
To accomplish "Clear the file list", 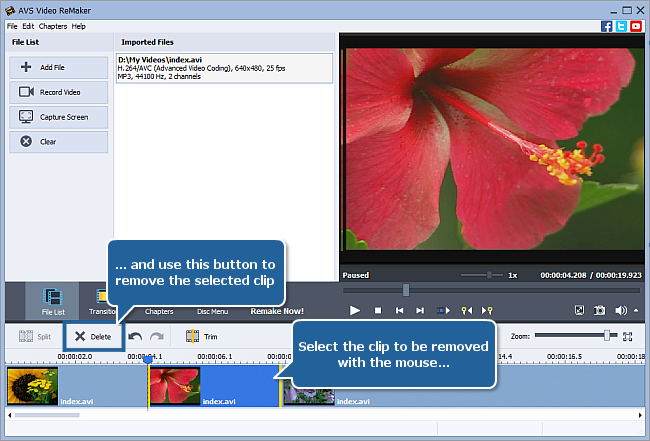I will pyautogui.click(x=58, y=142).
